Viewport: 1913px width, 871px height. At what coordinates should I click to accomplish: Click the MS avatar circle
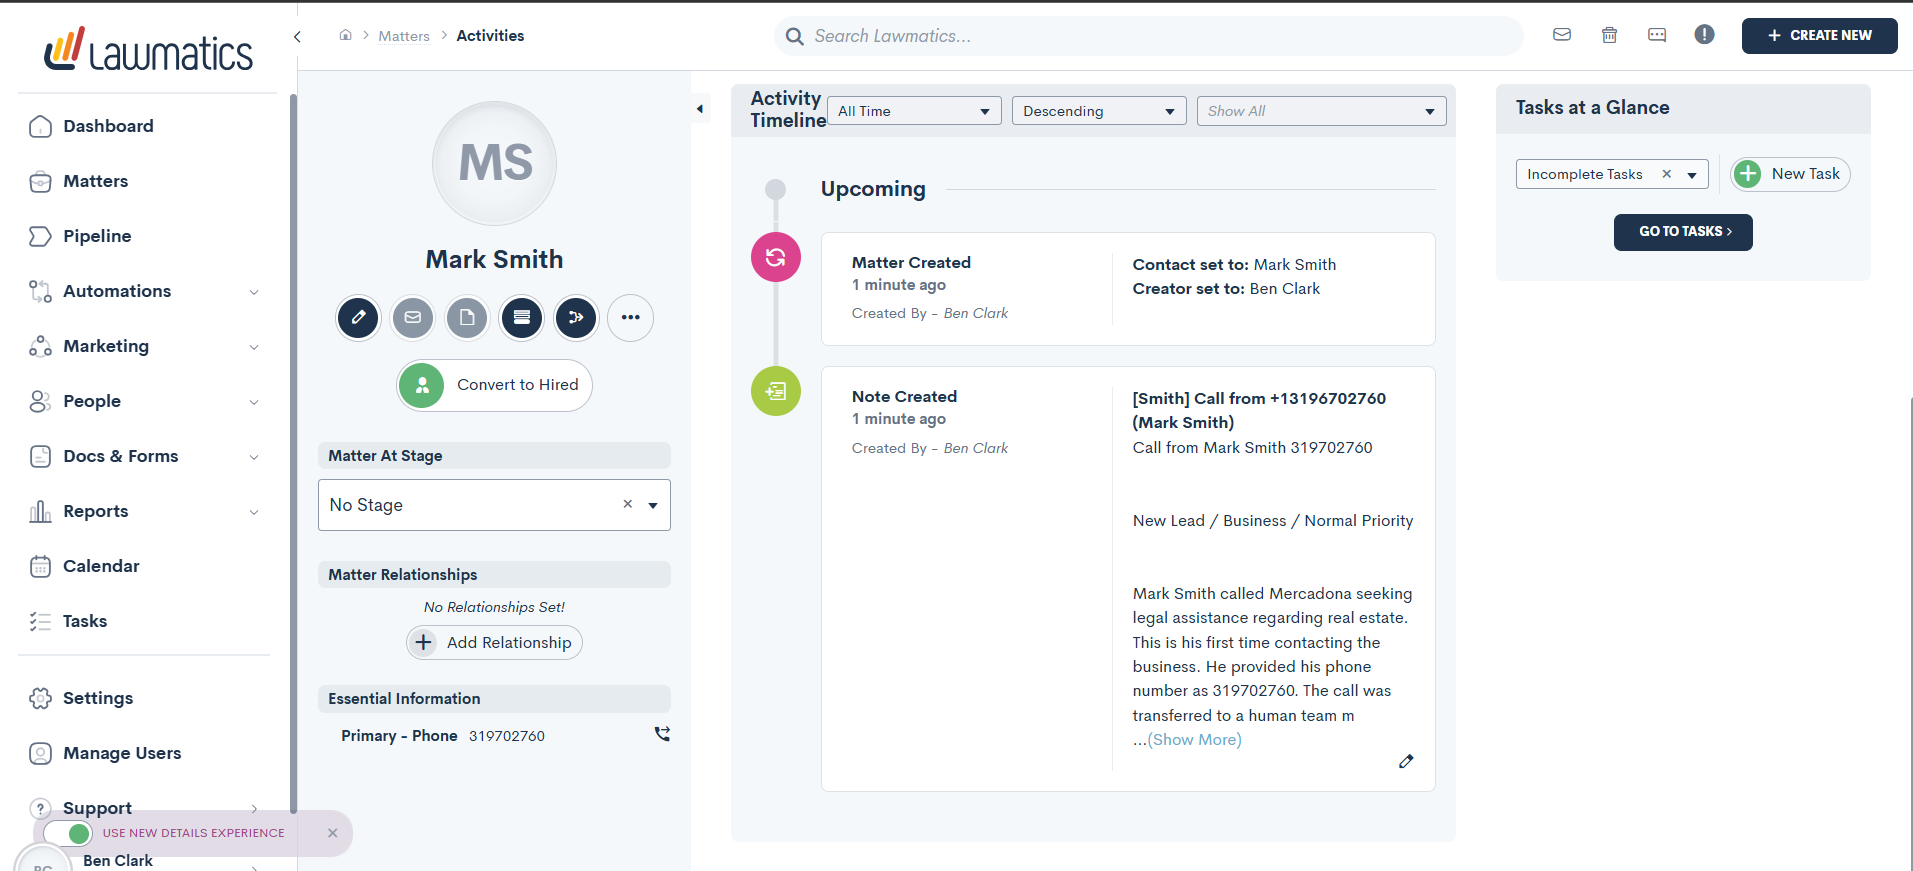495,163
